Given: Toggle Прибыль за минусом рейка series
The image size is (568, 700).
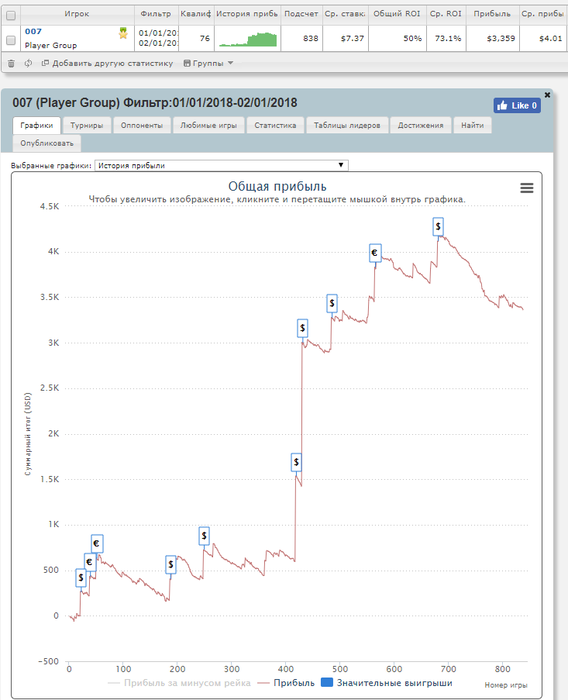Looking at the screenshot, I should [x=179, y=683].
